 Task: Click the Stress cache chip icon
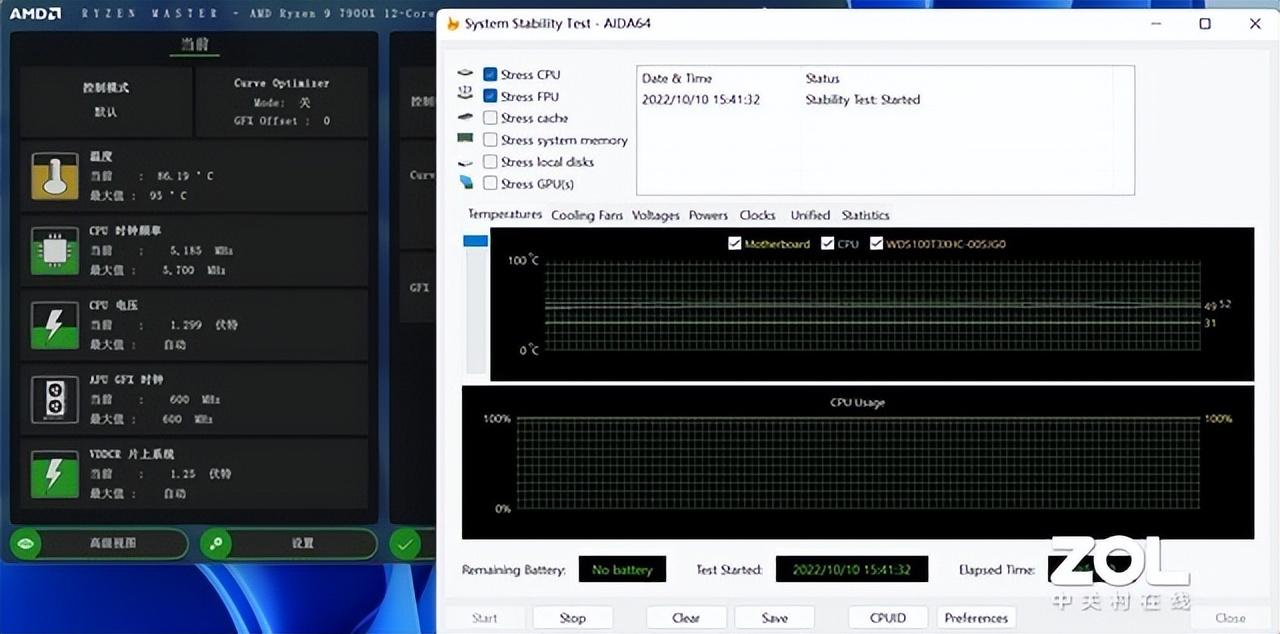pyautogui.click(x=465, y=118)
